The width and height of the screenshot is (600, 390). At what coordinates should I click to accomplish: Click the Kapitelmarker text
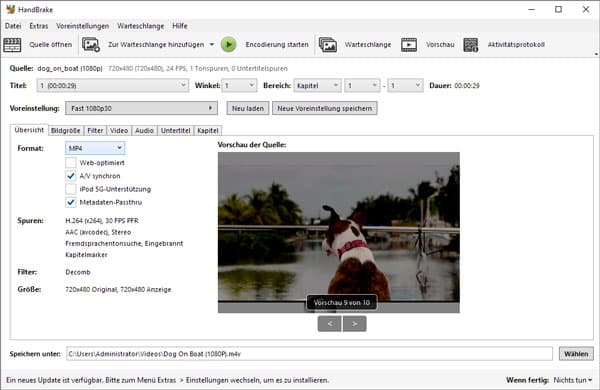[x=86, y=255]
